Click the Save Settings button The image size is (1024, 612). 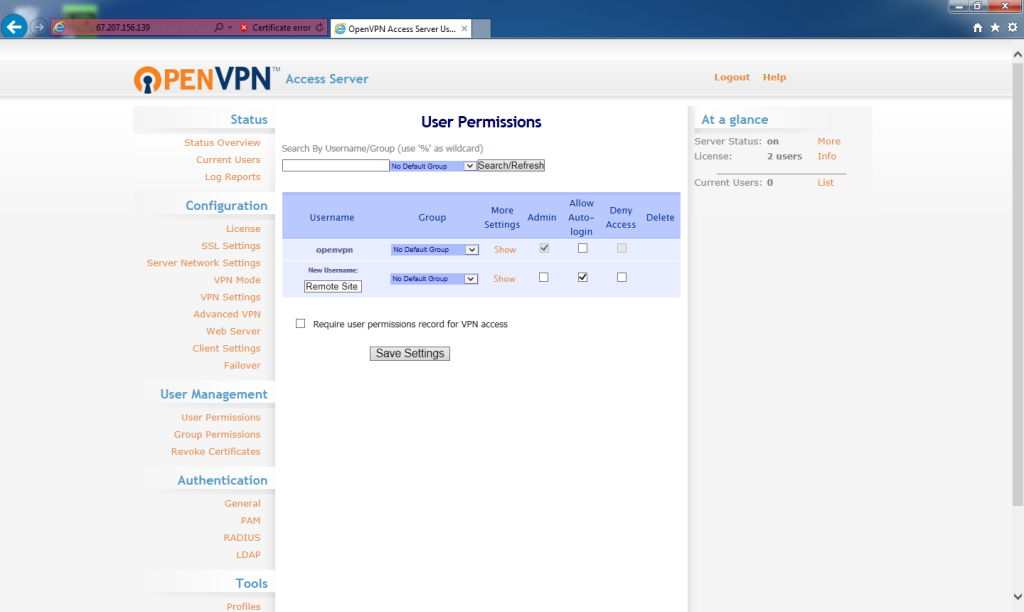(409, 353)
